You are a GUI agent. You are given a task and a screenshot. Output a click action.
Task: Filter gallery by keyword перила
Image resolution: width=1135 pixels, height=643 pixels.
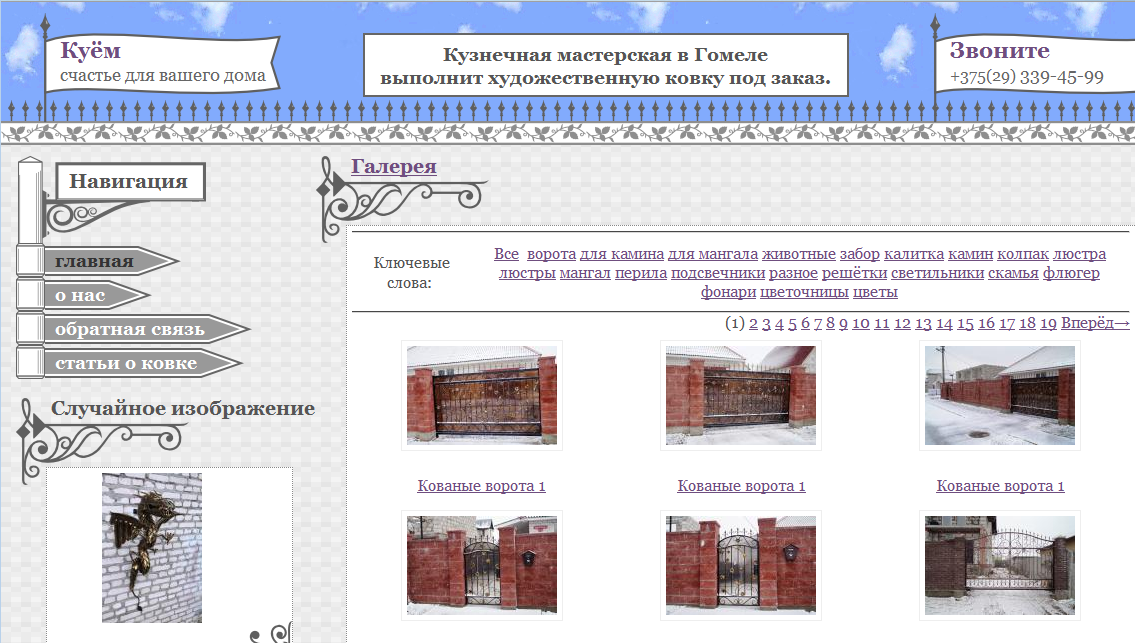[x=641, y=273]
